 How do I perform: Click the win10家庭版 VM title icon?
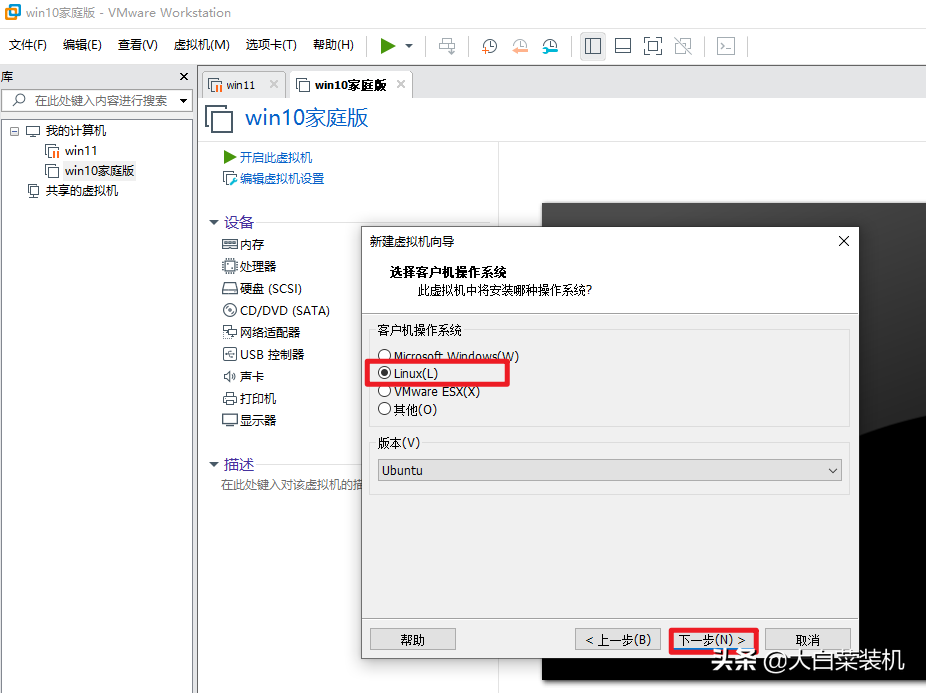click(x=220, y=118)
